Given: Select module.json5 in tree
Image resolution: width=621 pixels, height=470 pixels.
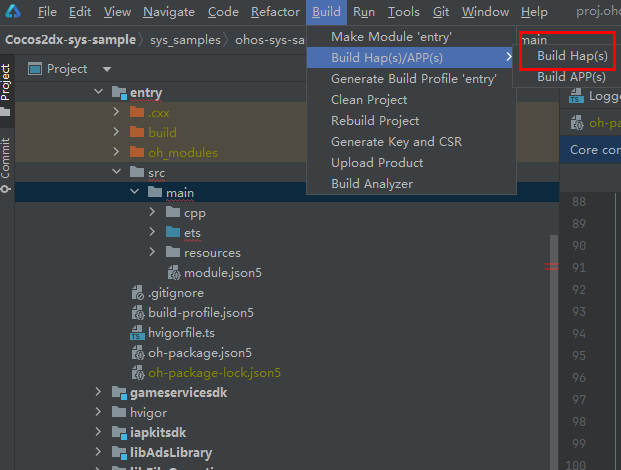Looking at the screenshot, I should pos(223,273).
